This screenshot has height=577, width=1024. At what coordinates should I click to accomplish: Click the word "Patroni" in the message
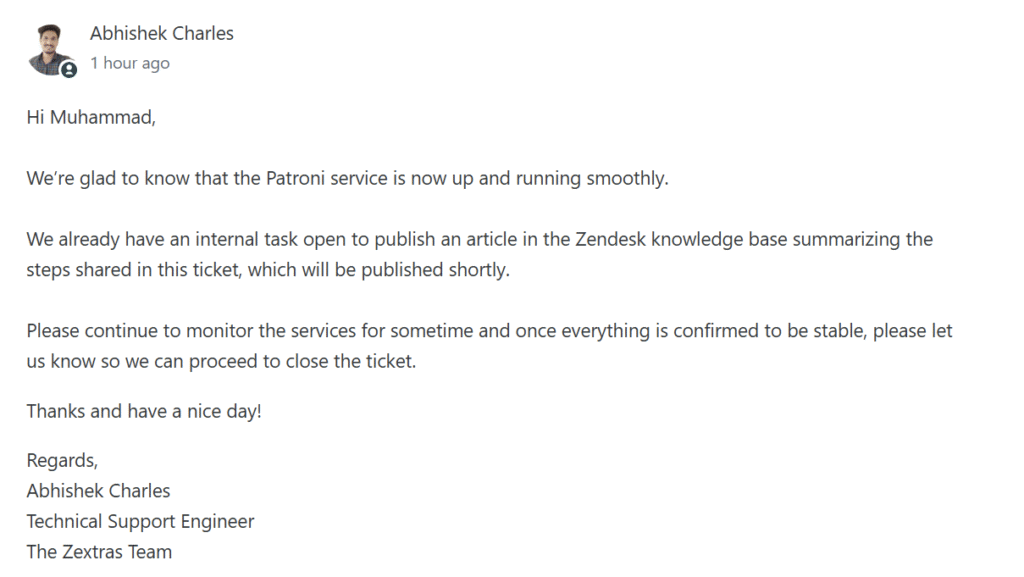(x=296, y=179)
